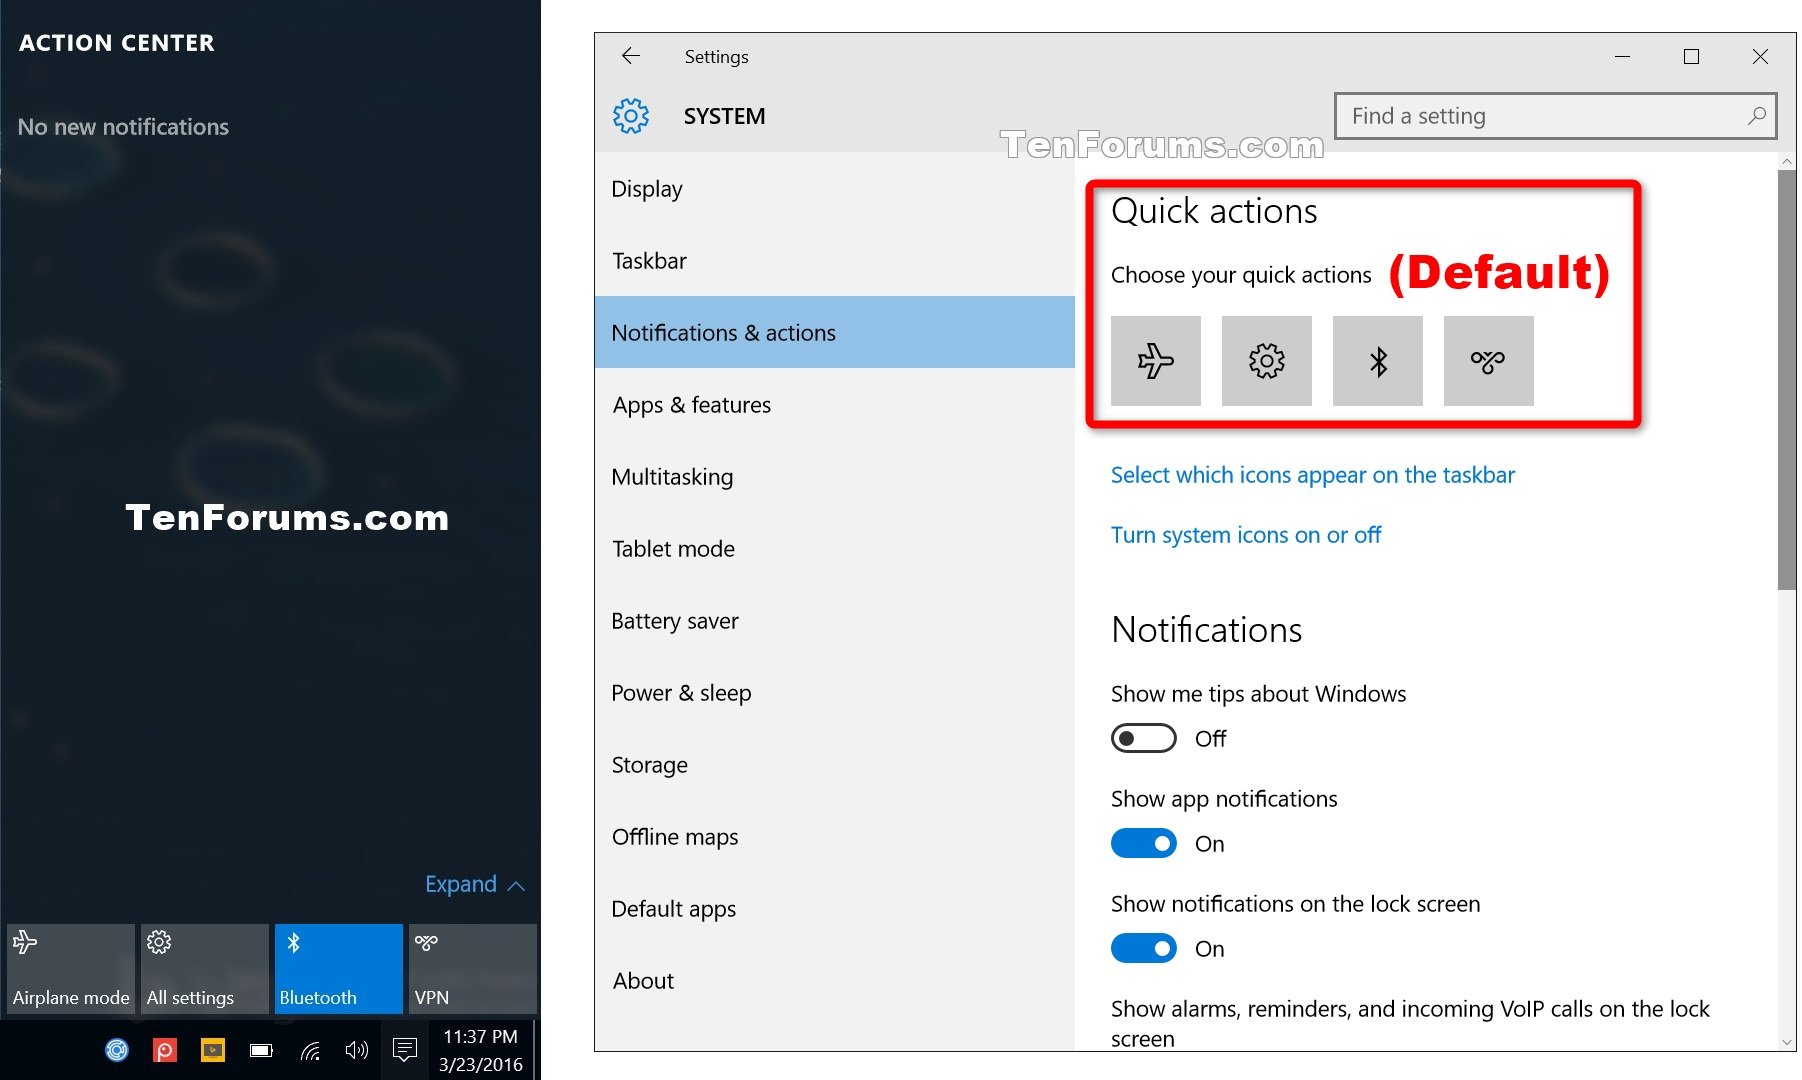
Task: Open the About category
Action: pos(834,981)
